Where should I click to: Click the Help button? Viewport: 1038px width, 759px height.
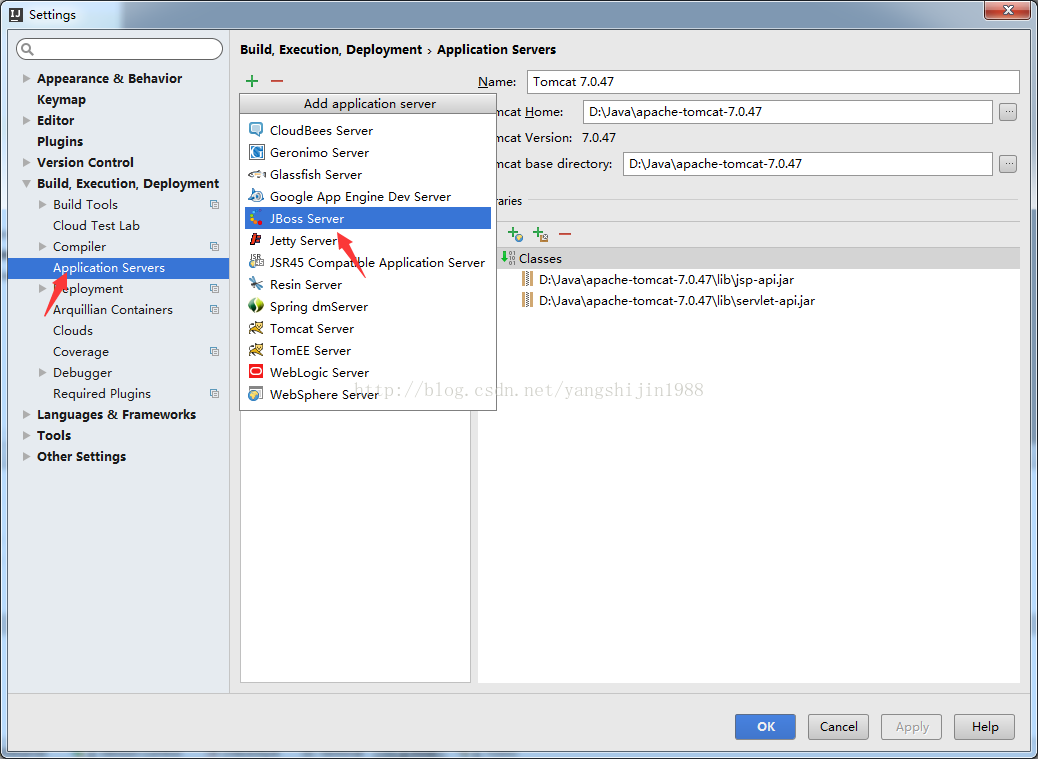[x=984, y=727]
